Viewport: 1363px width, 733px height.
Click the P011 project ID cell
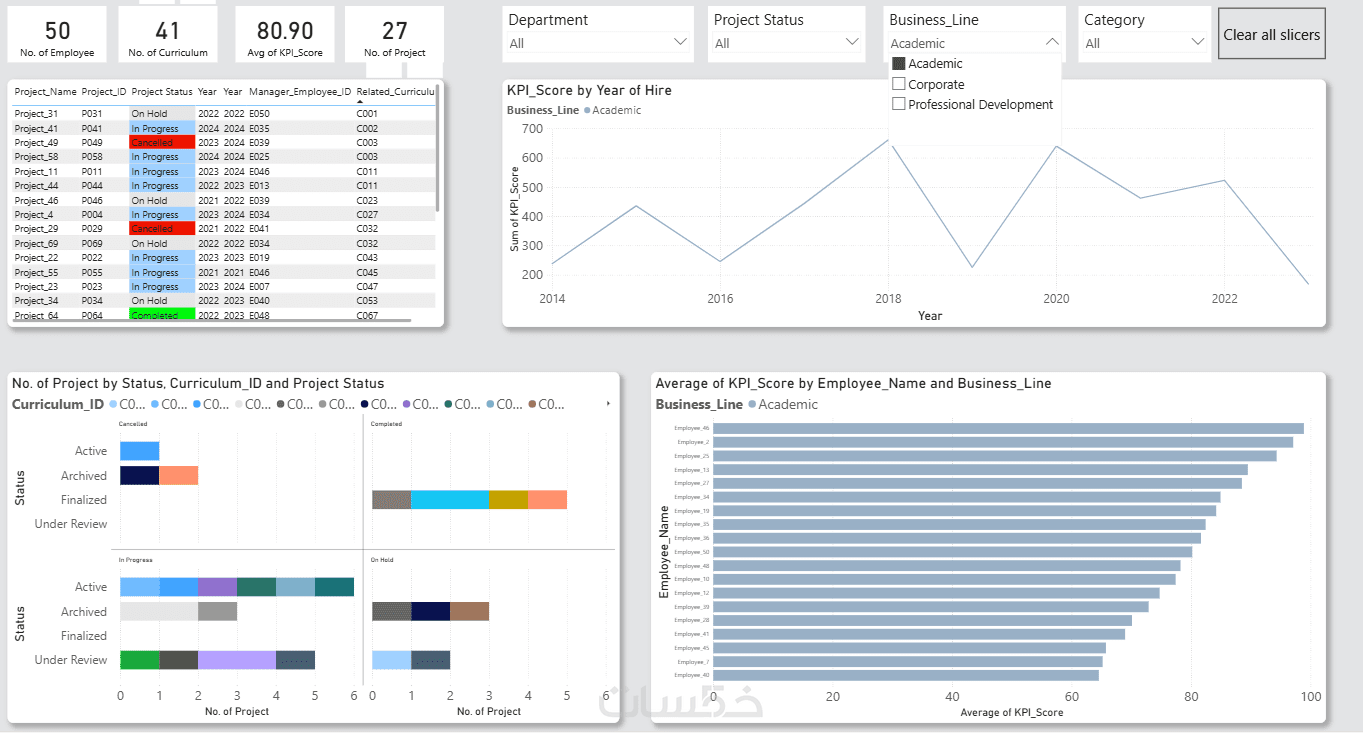[91, 172]
